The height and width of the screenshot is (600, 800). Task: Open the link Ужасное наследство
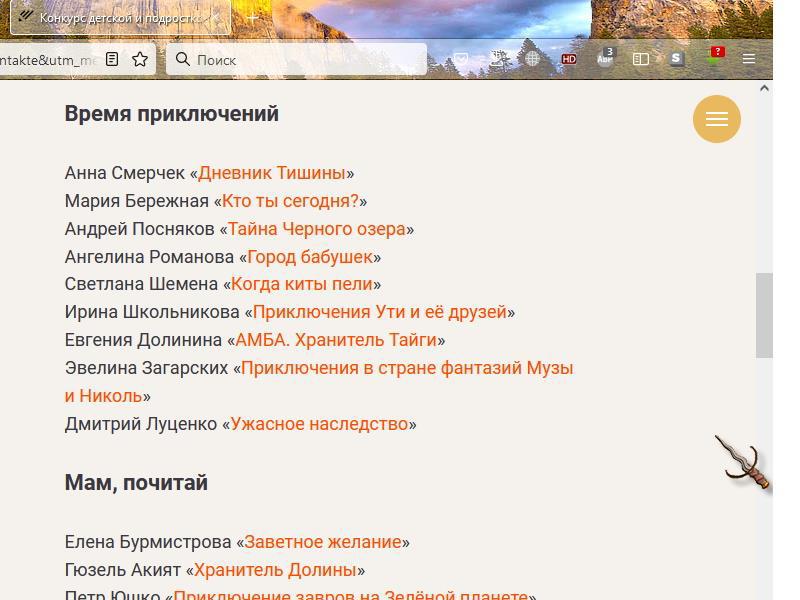tap(319, 424)
